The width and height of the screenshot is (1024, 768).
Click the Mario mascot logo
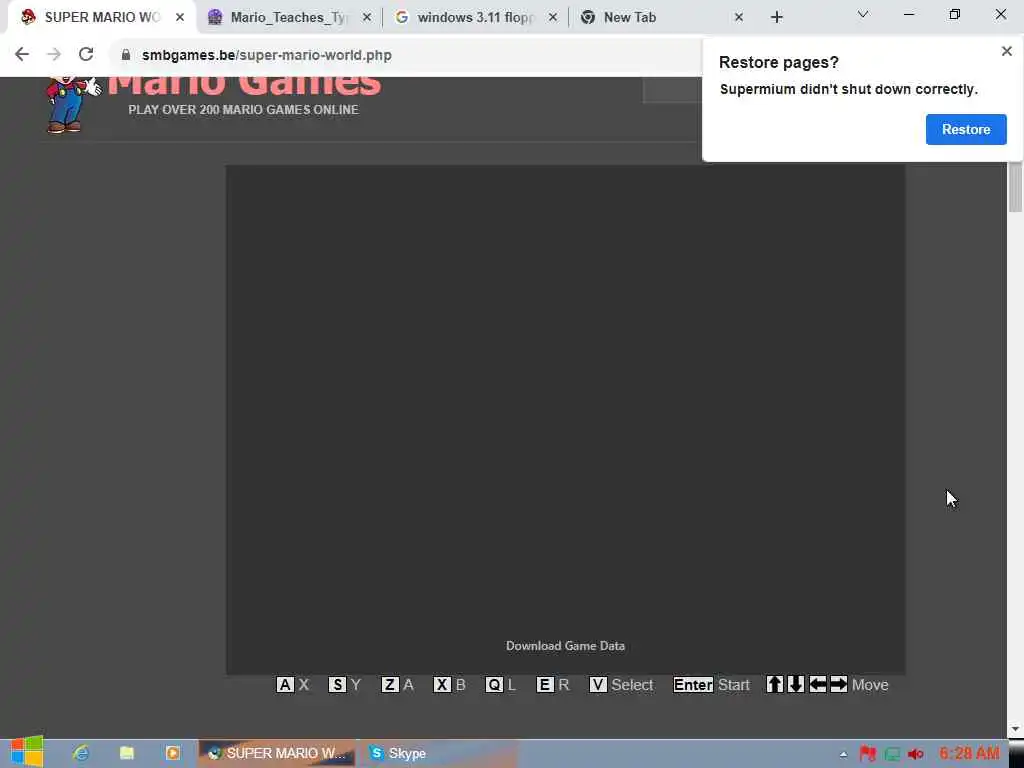(72, 104)
